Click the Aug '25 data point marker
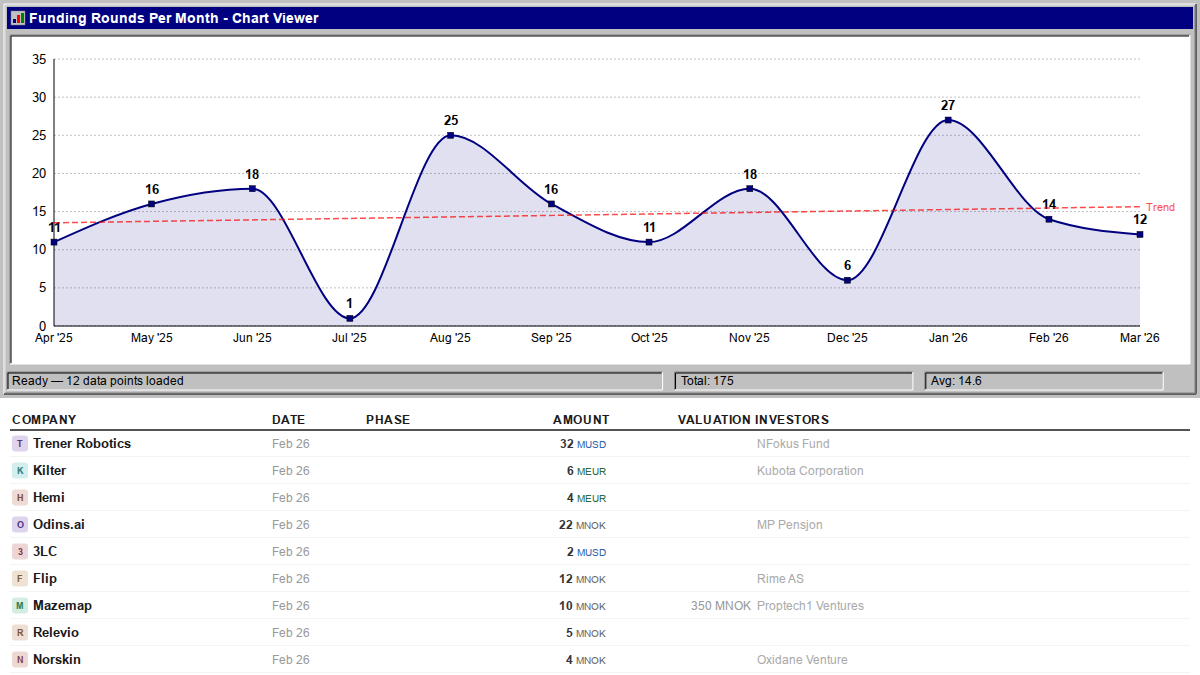 [451, 135]
